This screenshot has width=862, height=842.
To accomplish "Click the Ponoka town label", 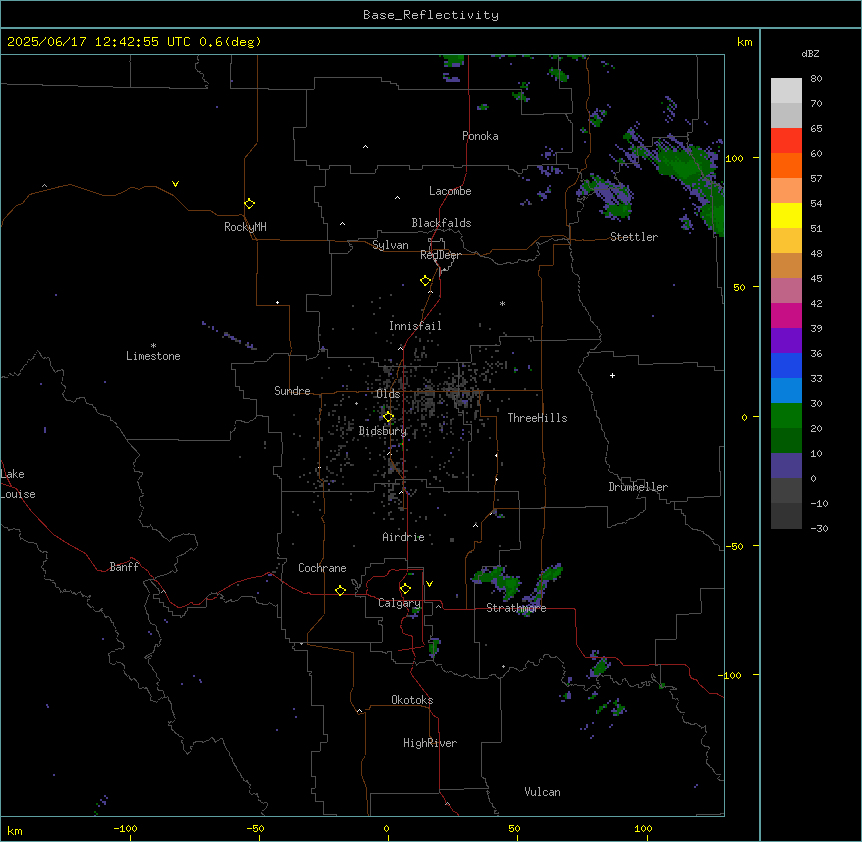I will pyautogui.click(x=480, y=136).
